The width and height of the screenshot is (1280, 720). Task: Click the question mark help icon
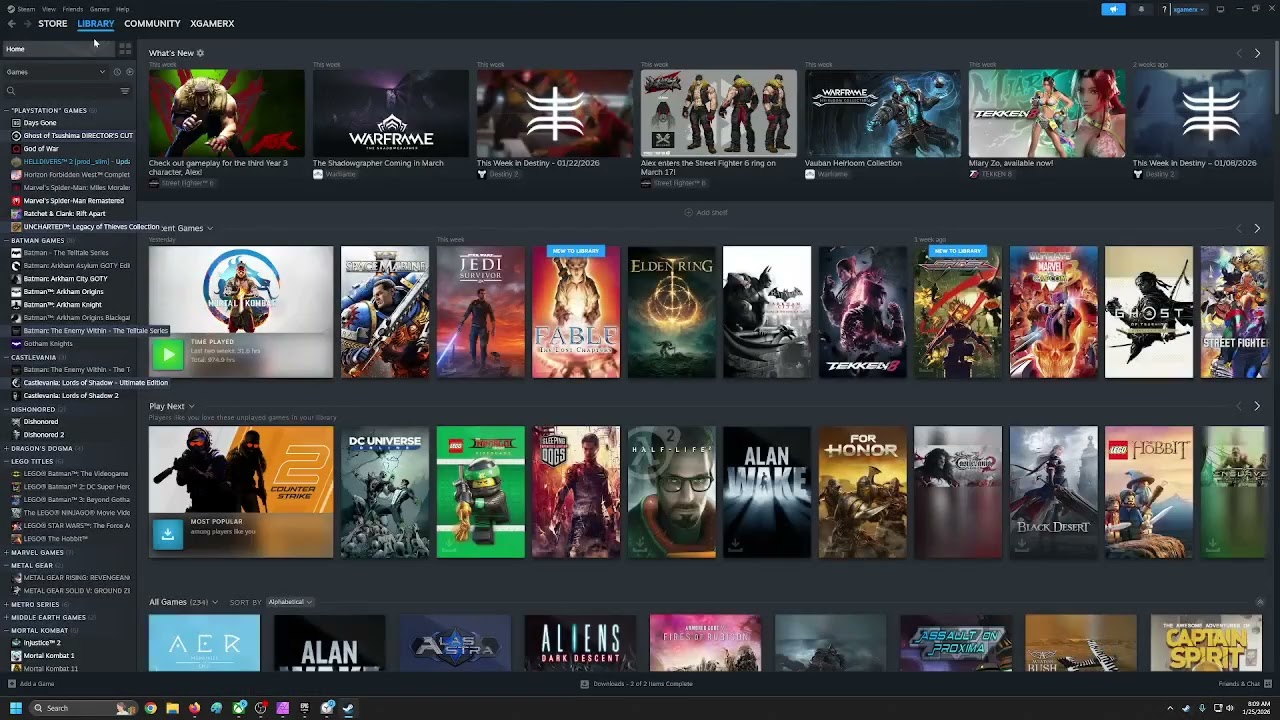(1164, 9)
